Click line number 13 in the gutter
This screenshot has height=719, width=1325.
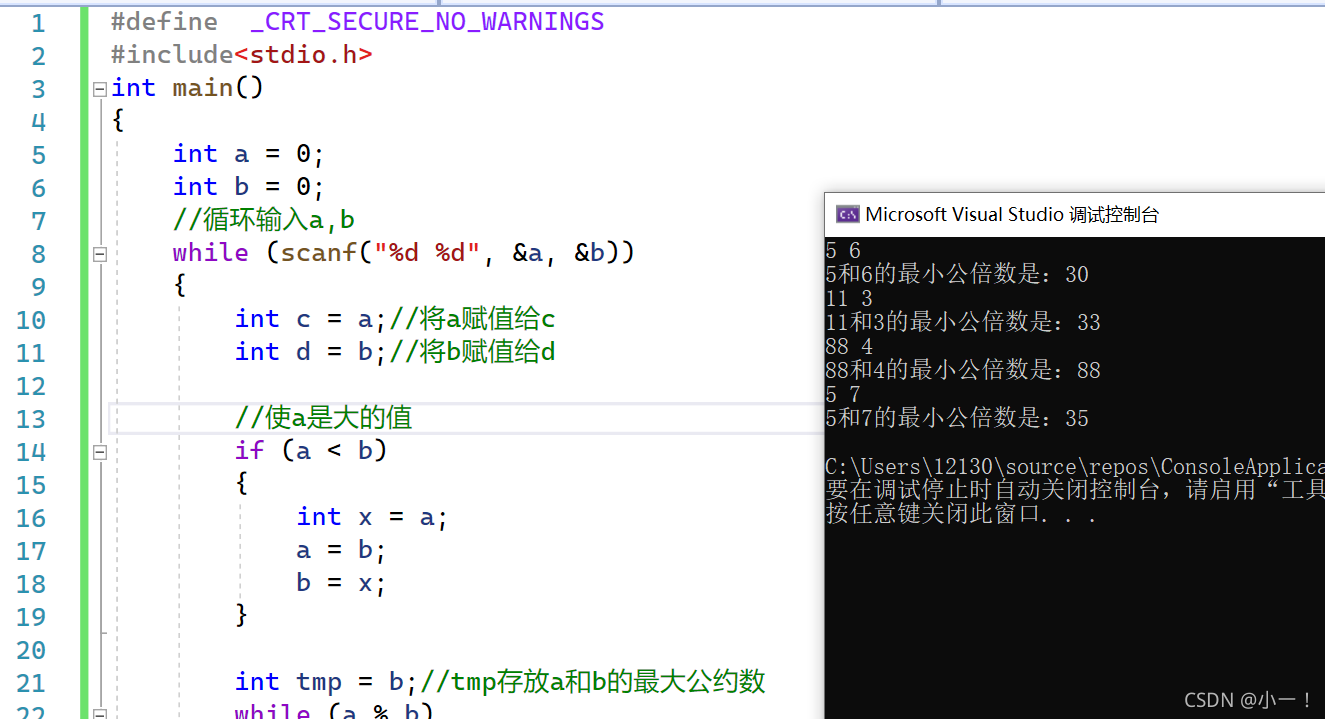tap(30, 419)
